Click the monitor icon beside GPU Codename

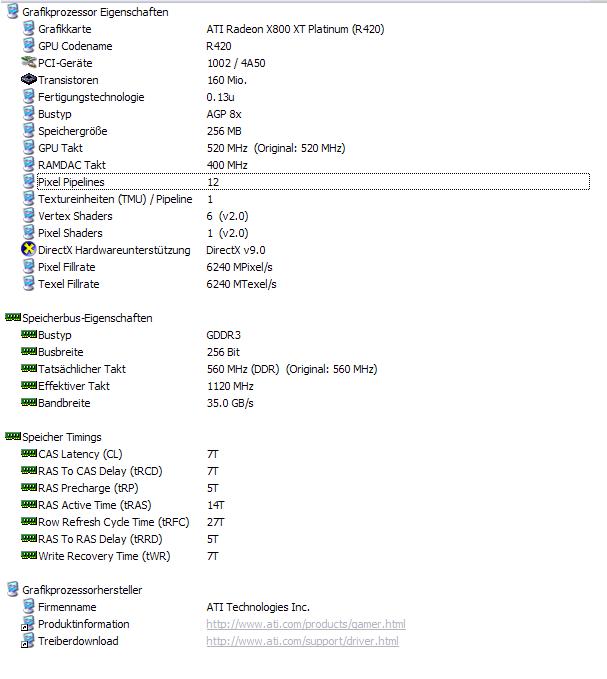click(x=29, y=46)
